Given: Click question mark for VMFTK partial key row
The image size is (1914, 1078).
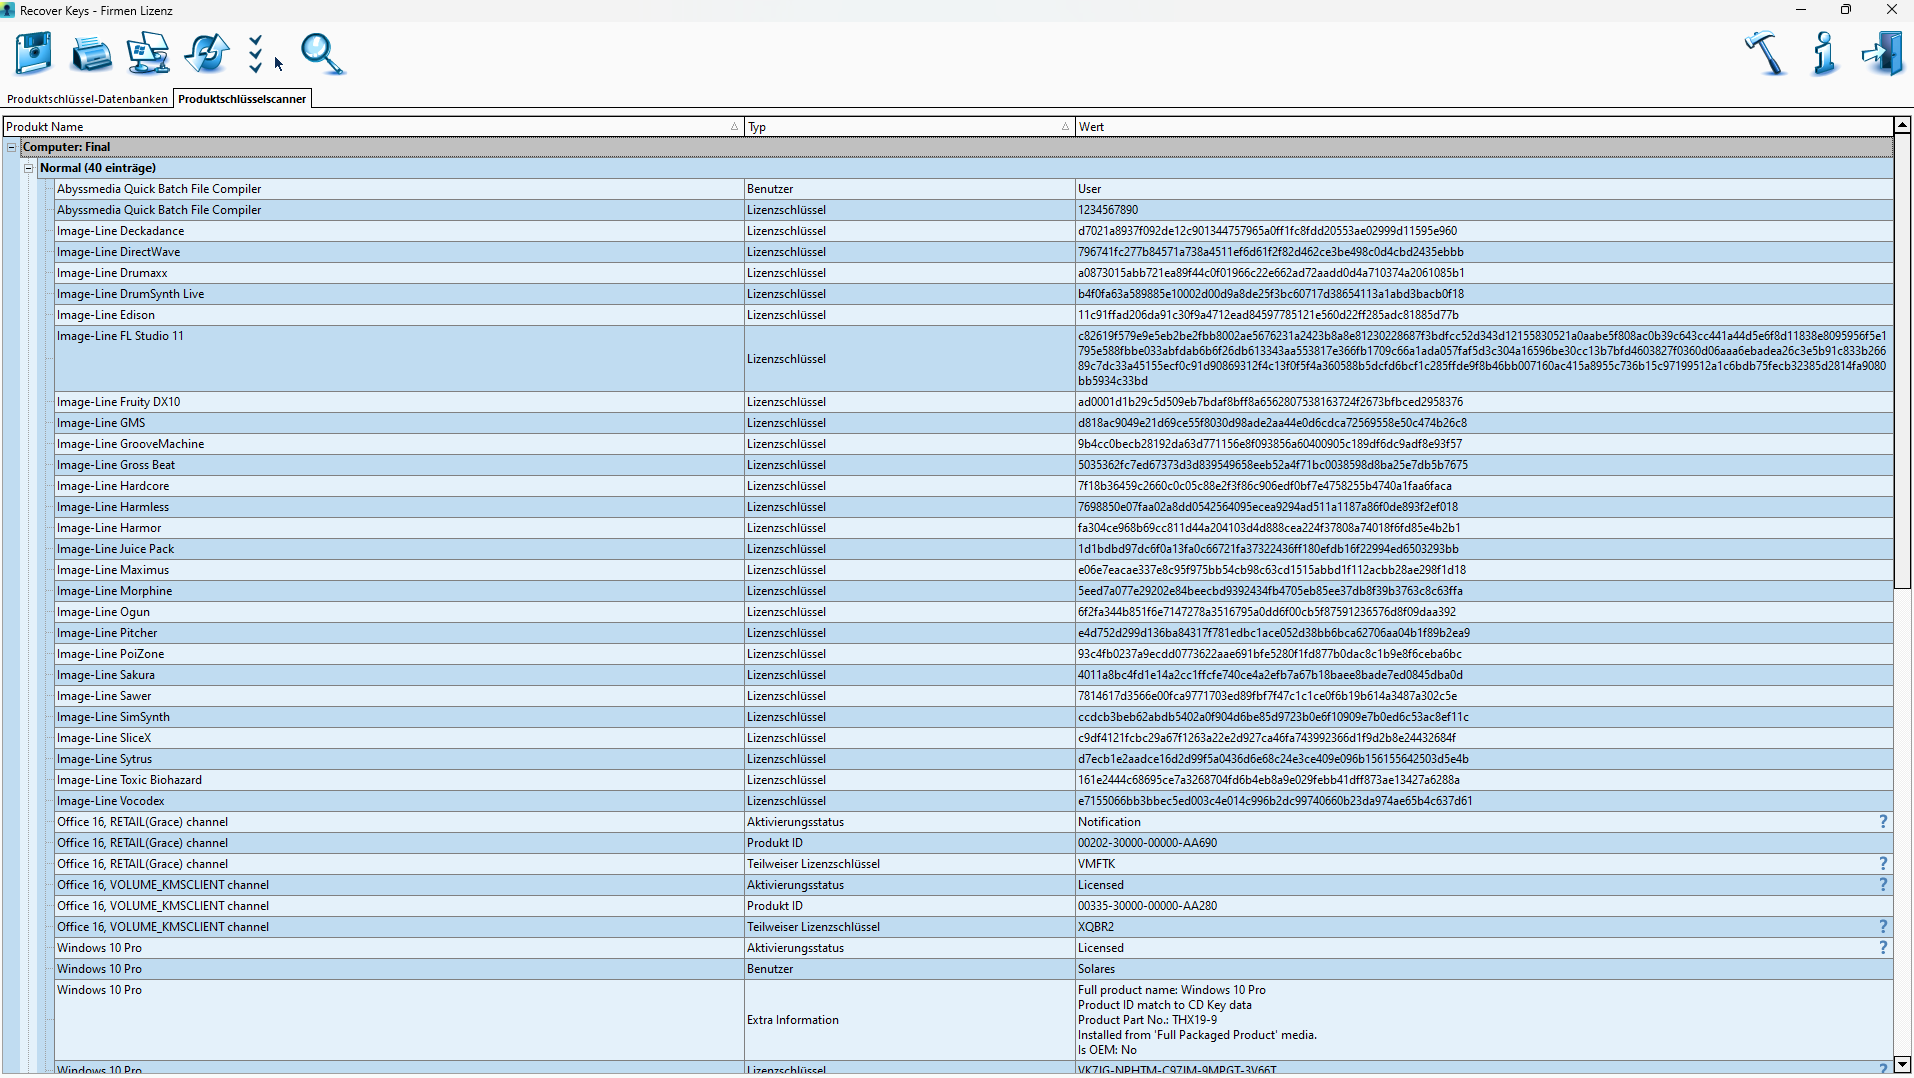Looking at the screenshot, I should pos(1883,864).
